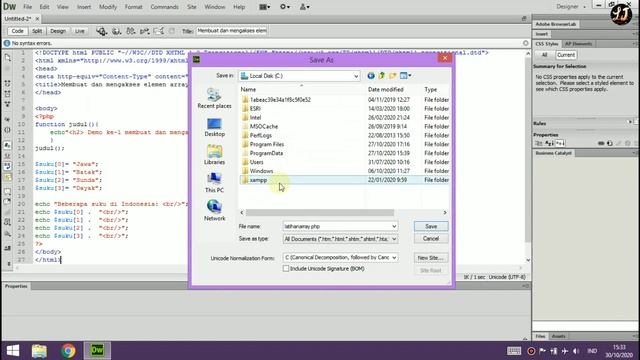The height and width of the screenshot is (360, 640).
Task: Open File Explorer from taskbar
Action: click(x=39, y=351)
